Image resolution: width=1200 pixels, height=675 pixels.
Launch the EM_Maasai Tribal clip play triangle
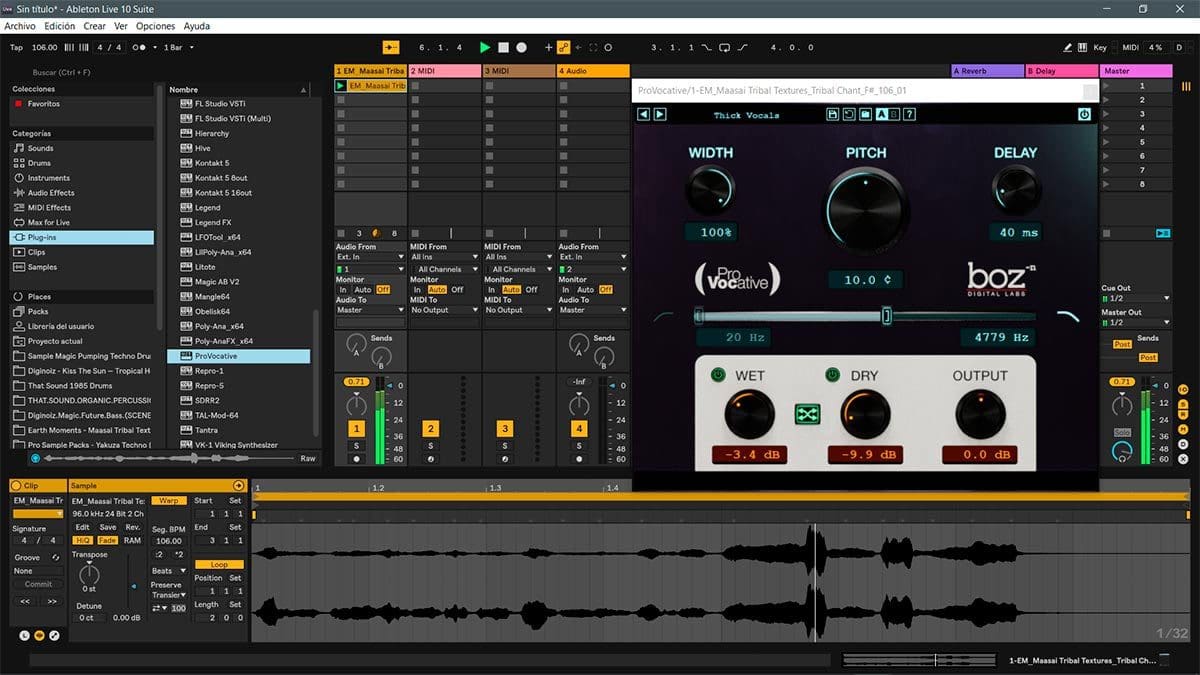pyautogui.click(x=340, y=86)
